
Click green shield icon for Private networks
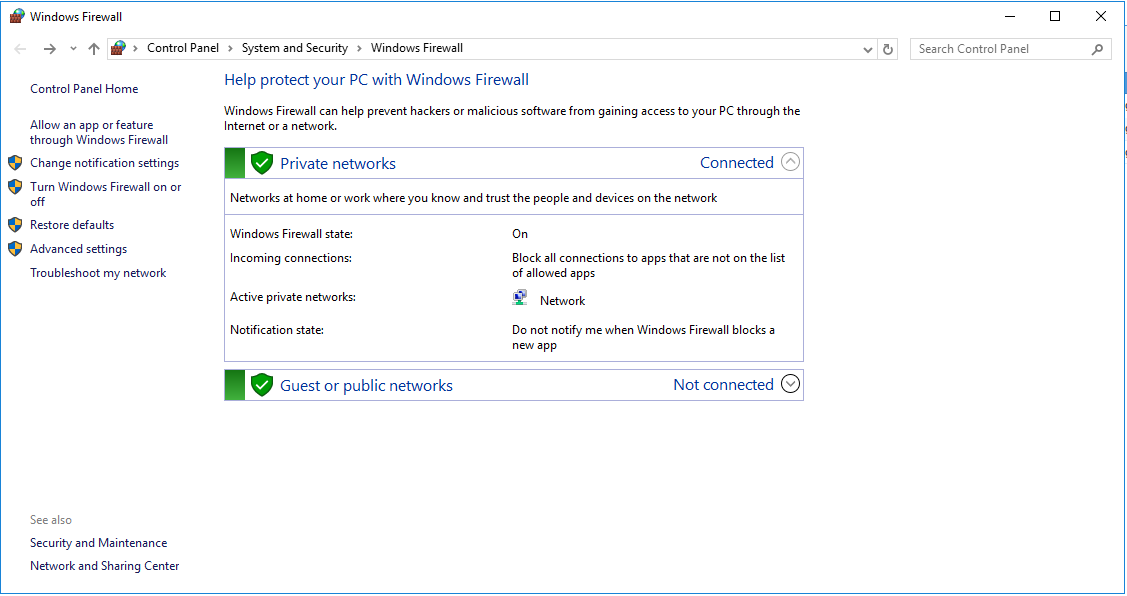[x=262, y=163]
